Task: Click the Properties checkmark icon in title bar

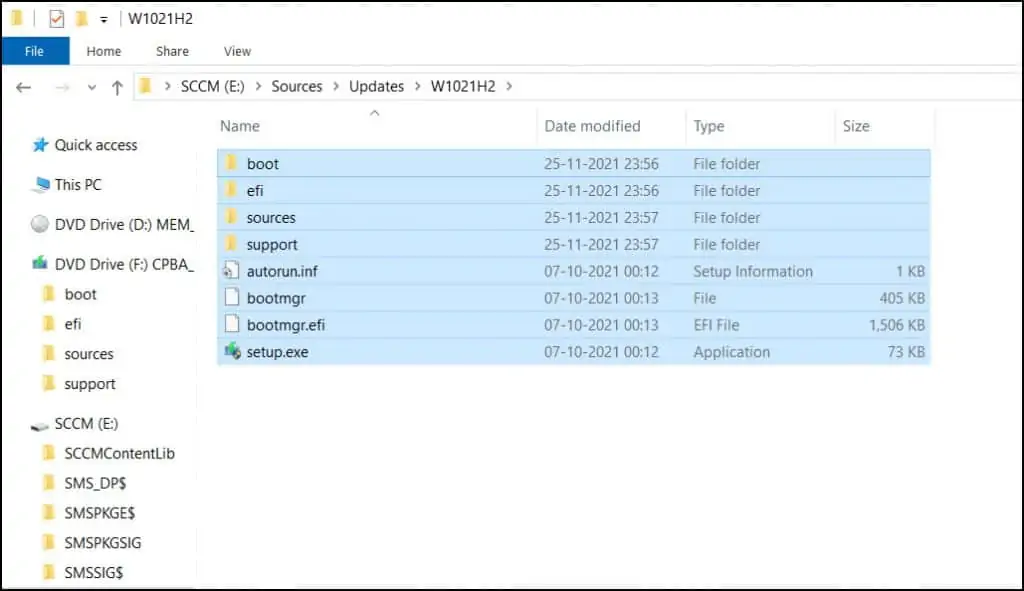Action: [57, 19]
